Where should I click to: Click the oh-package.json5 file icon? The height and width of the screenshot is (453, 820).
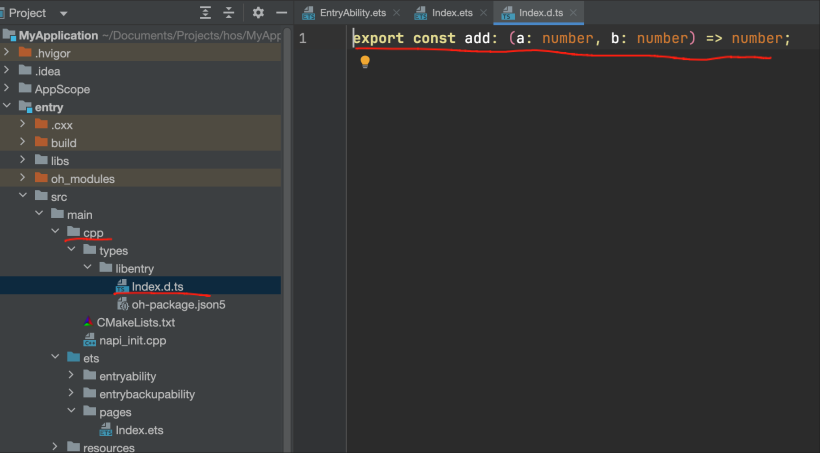[x=121, y=304]
